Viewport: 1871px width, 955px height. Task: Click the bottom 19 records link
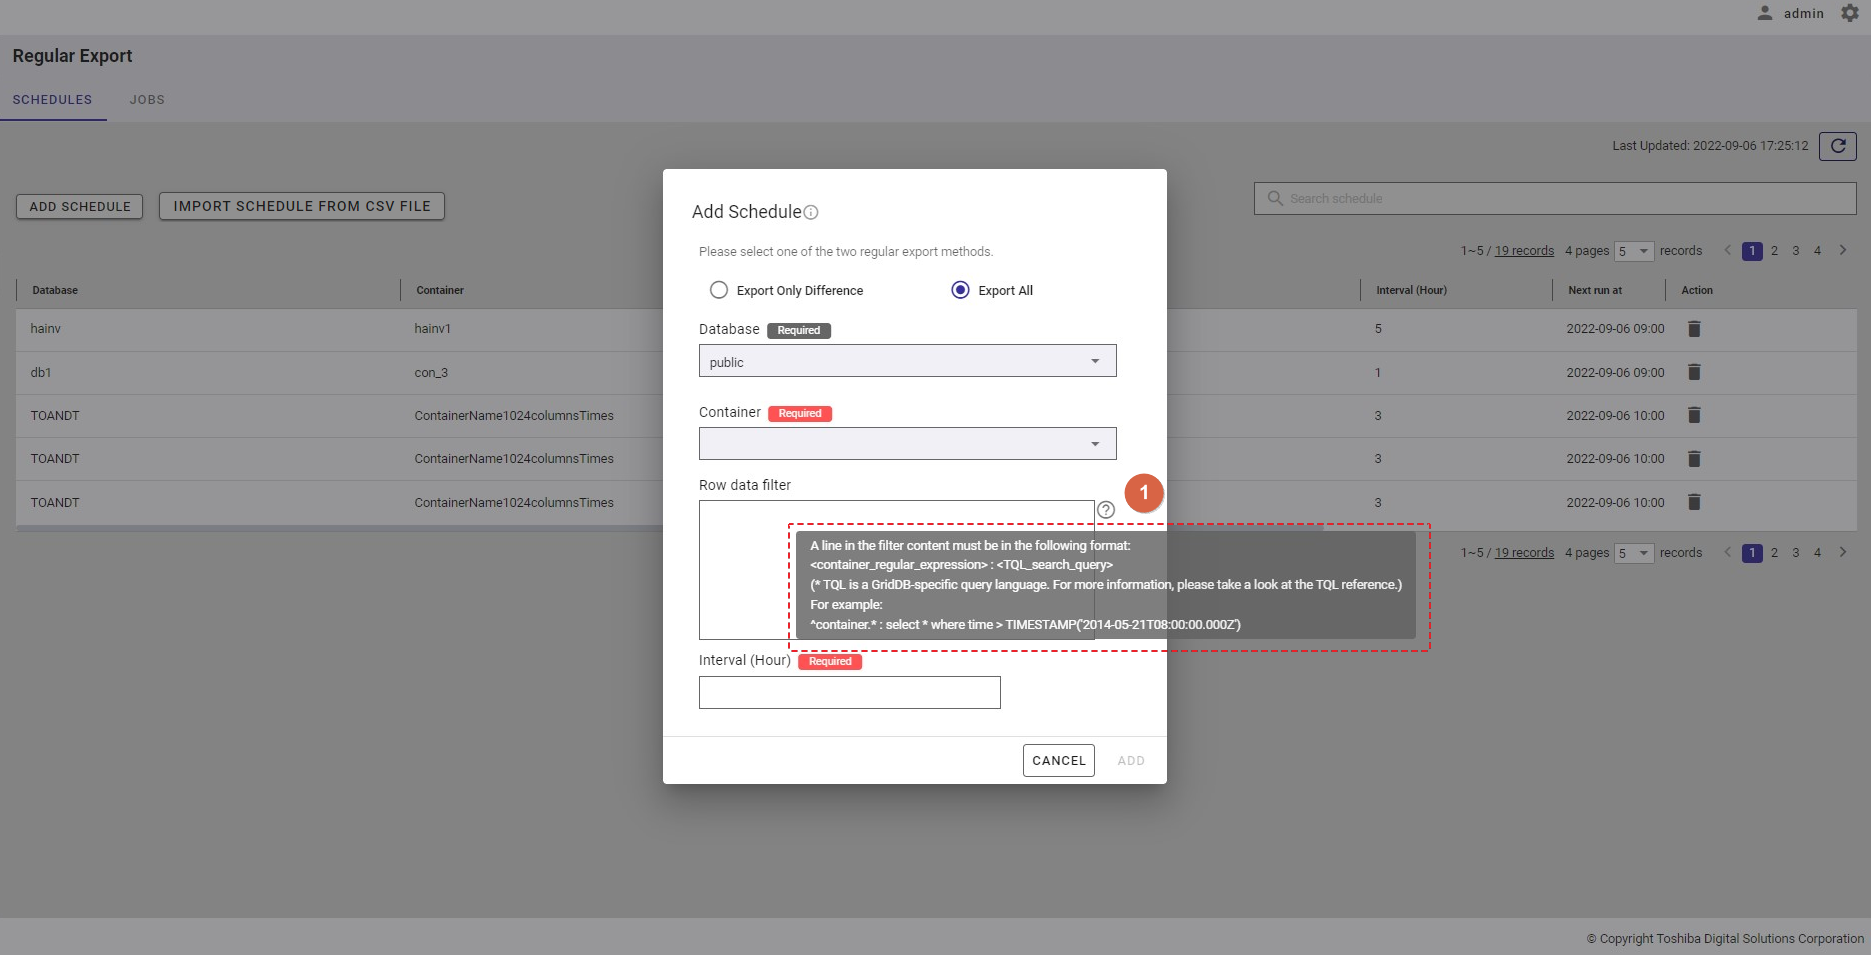point(1524,553)
